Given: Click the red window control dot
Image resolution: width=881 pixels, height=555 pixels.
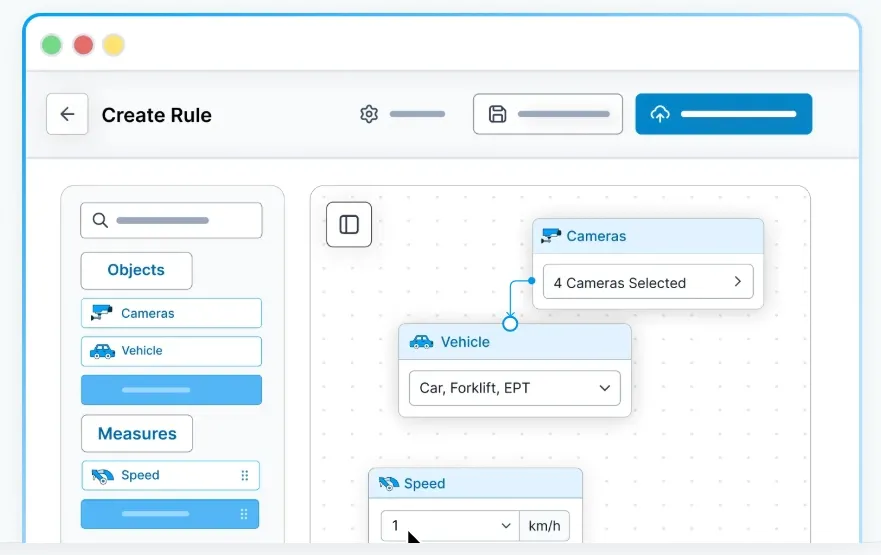Looking at the screenshot, I should pos(83,45).
